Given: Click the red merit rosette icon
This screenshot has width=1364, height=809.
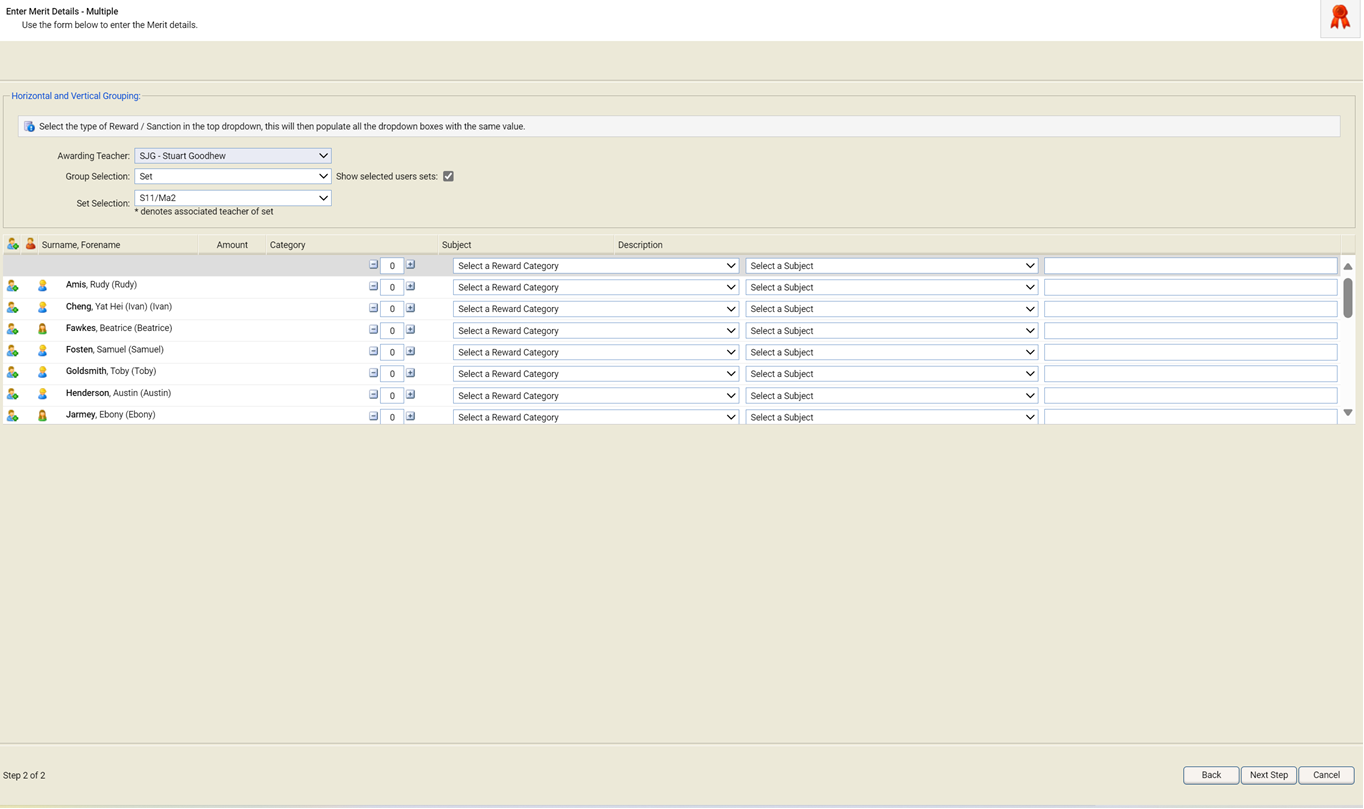Looking at the screenshot, I should click(x=1339, y=18).
